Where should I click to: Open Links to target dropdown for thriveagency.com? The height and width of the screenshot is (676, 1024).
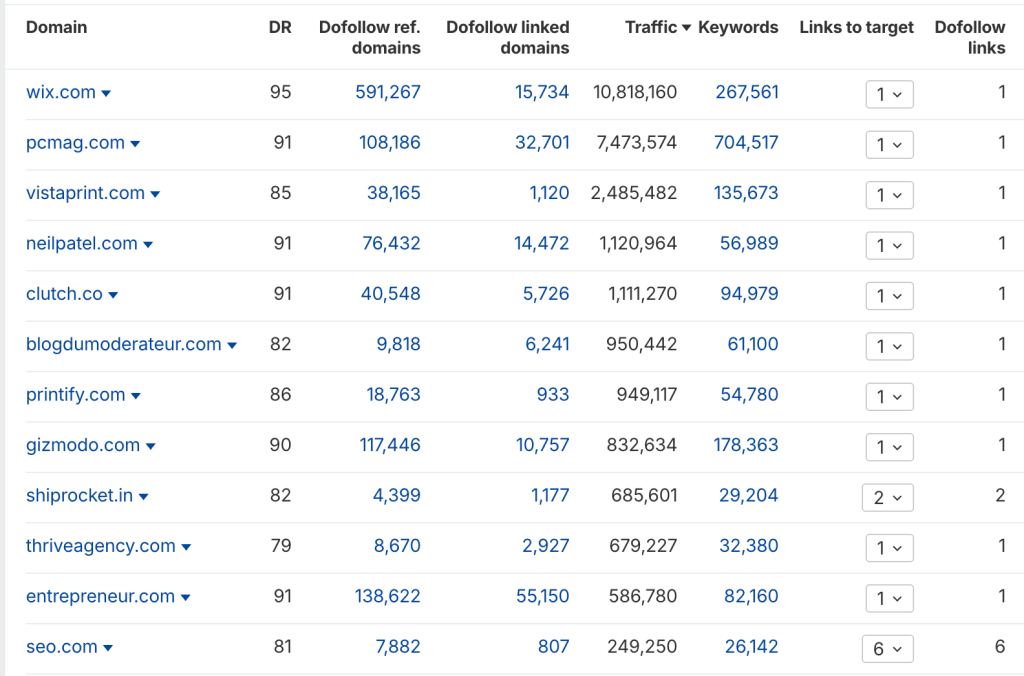coord(889,547)
